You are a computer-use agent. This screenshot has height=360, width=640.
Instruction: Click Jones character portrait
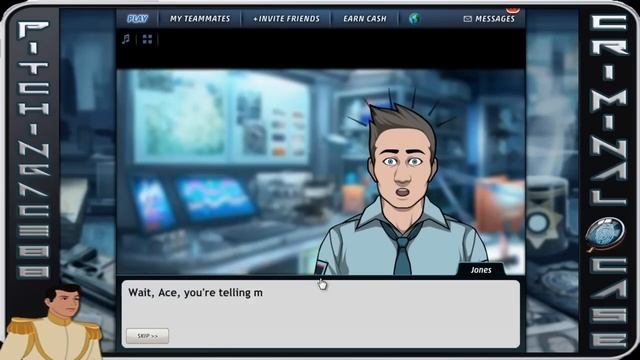(402, 190)
